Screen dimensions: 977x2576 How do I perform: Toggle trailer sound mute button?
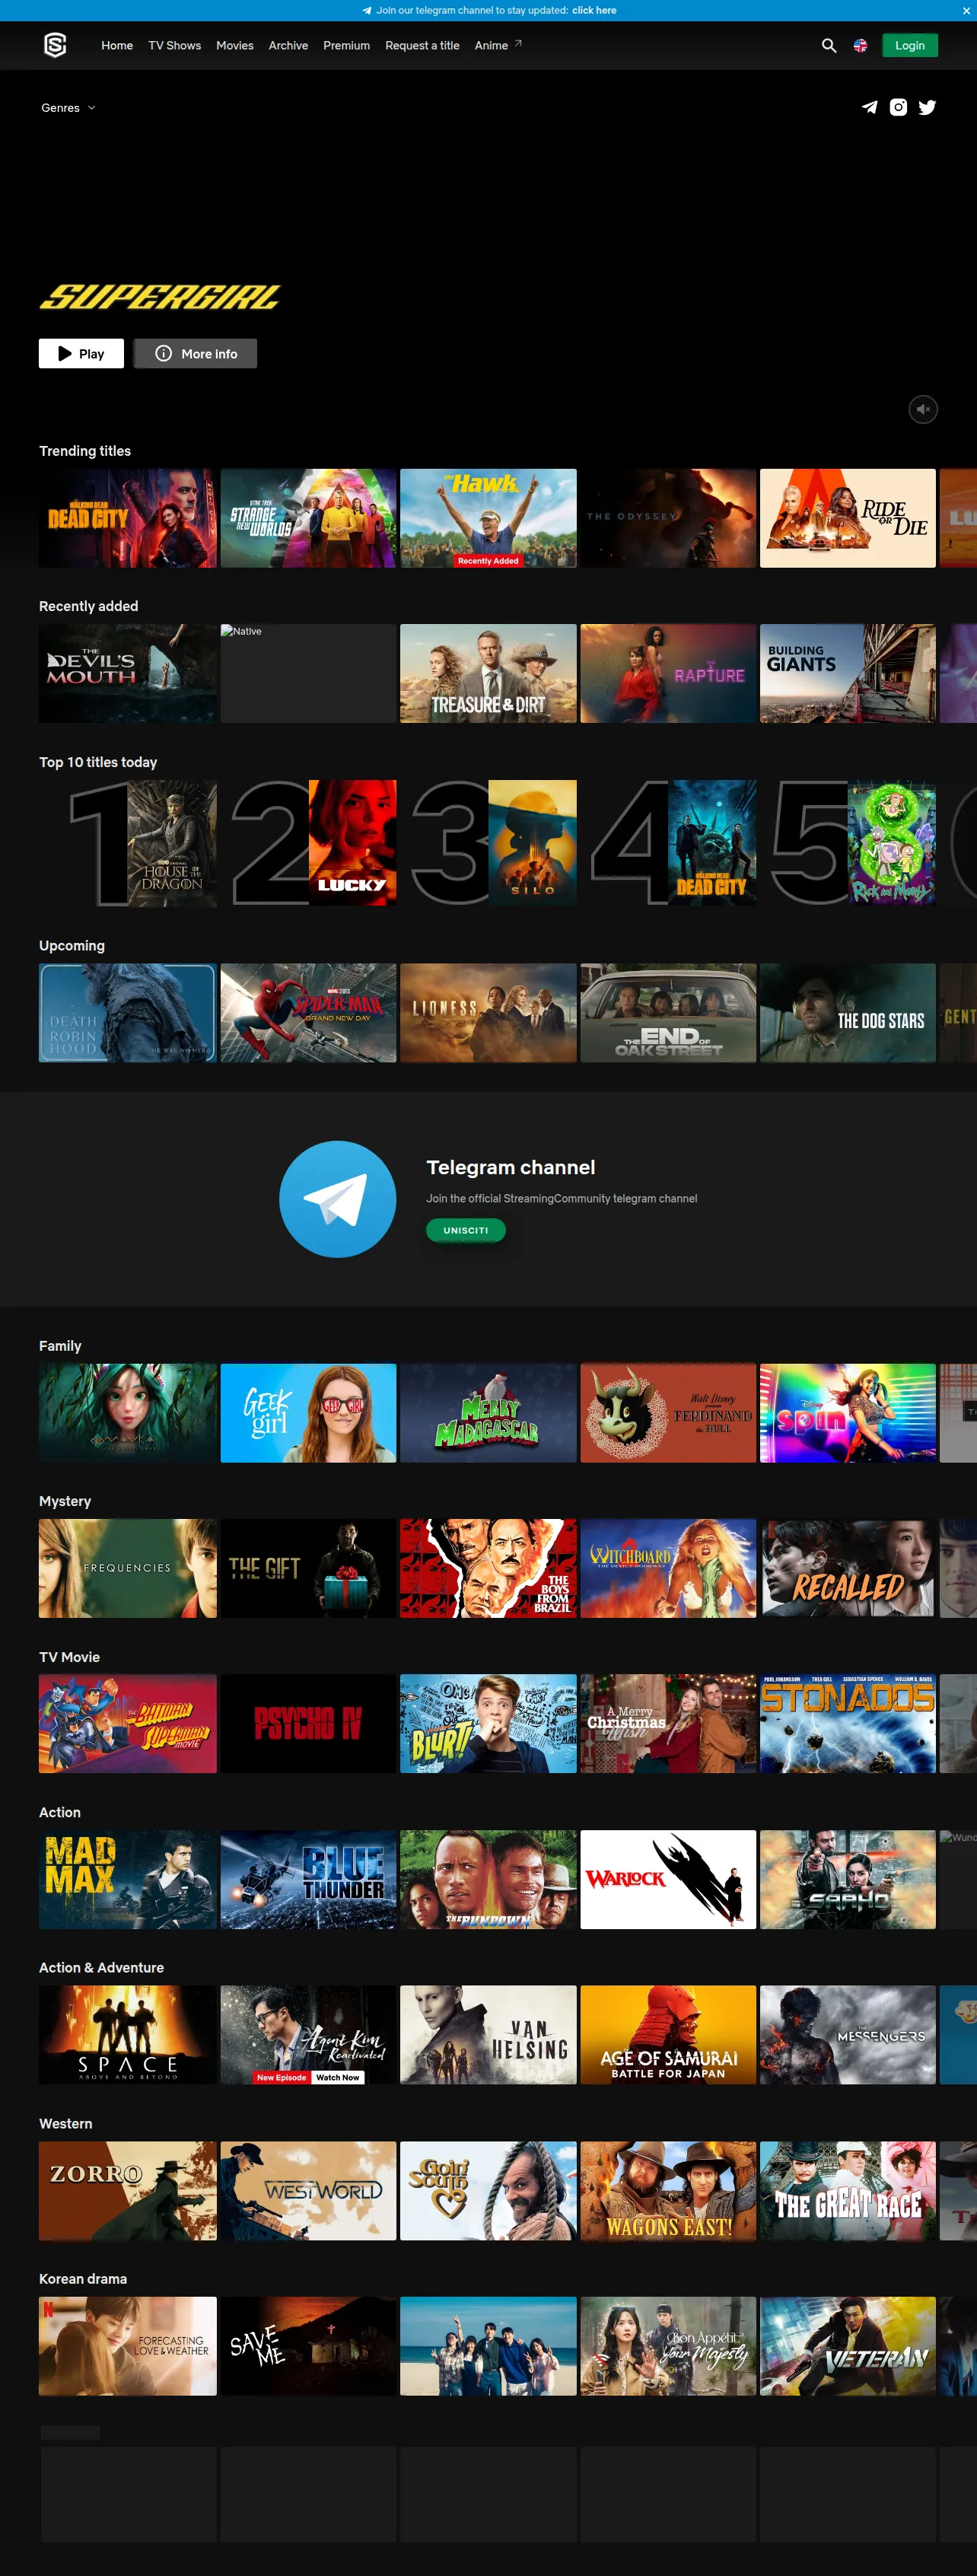[x=923, y=409]
